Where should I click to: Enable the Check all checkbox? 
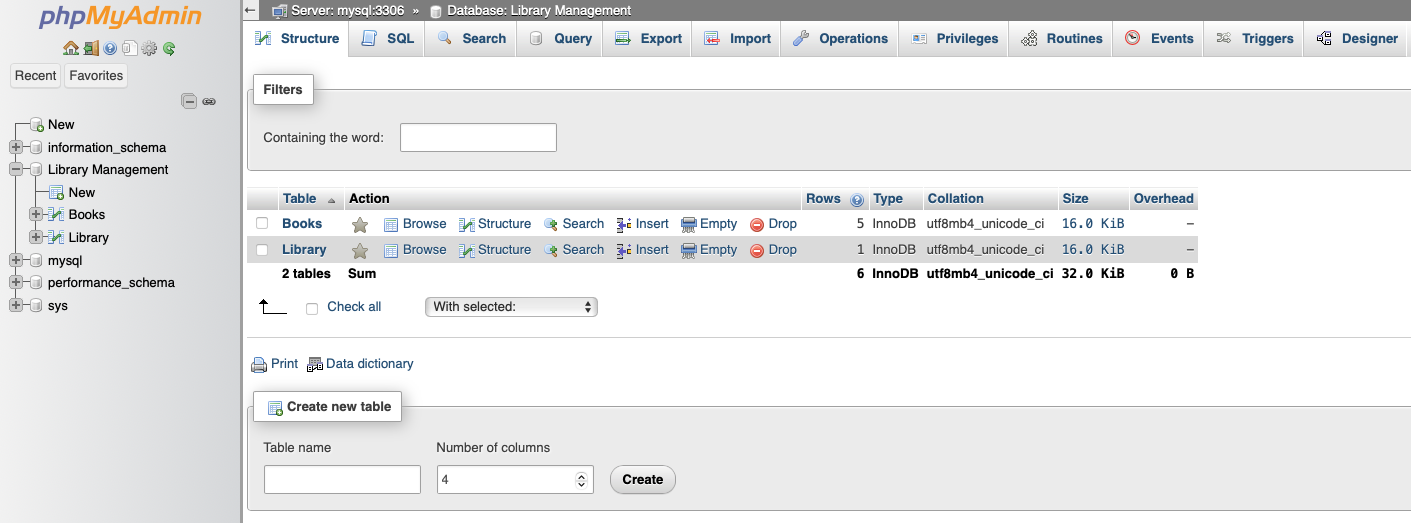coord(312,308)
